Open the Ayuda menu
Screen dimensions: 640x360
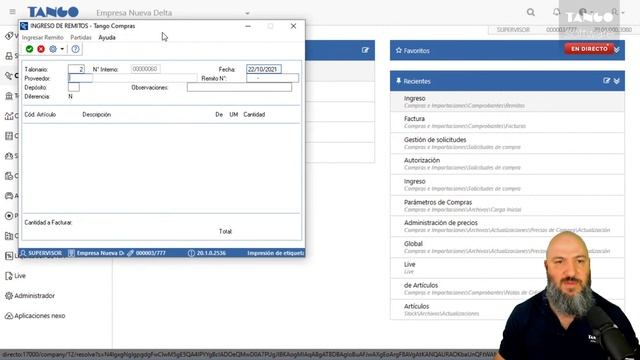point(107,38)
